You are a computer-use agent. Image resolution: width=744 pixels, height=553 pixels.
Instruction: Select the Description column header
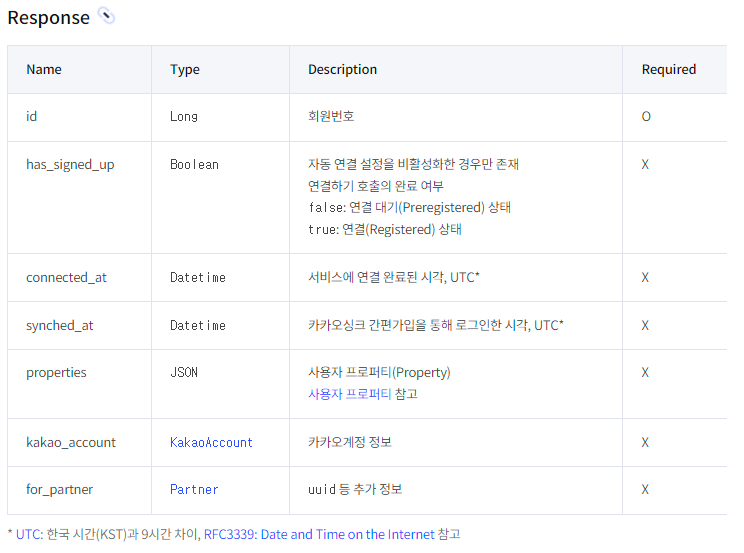pyautogui.click(x=342, y=70)
